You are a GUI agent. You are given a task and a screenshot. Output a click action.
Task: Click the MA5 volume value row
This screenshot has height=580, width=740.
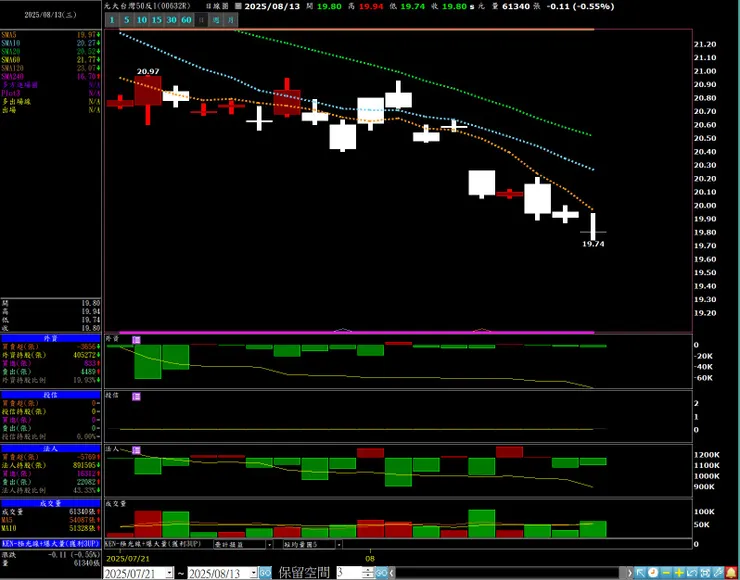point(50,520)
